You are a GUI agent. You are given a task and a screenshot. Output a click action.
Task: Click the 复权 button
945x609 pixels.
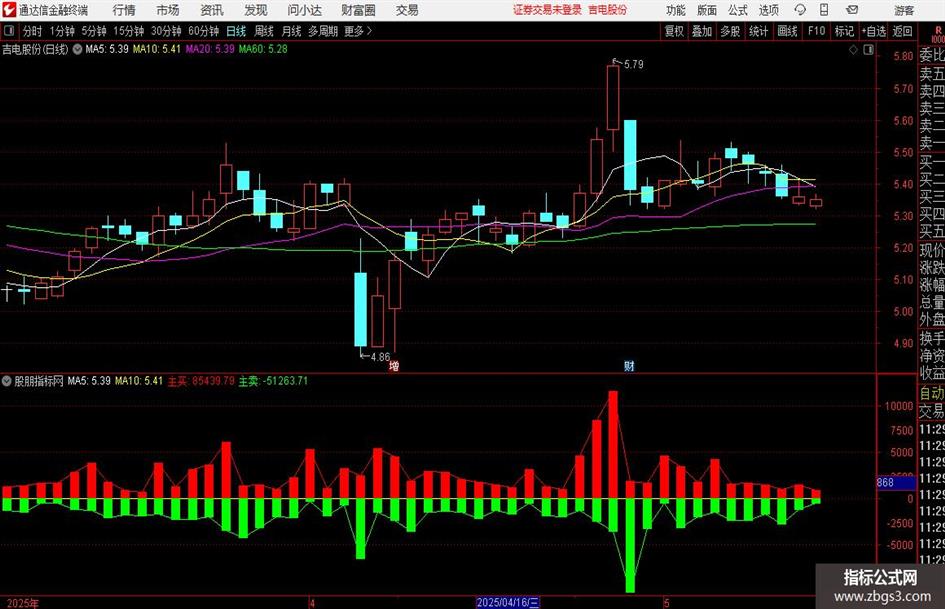674,31
